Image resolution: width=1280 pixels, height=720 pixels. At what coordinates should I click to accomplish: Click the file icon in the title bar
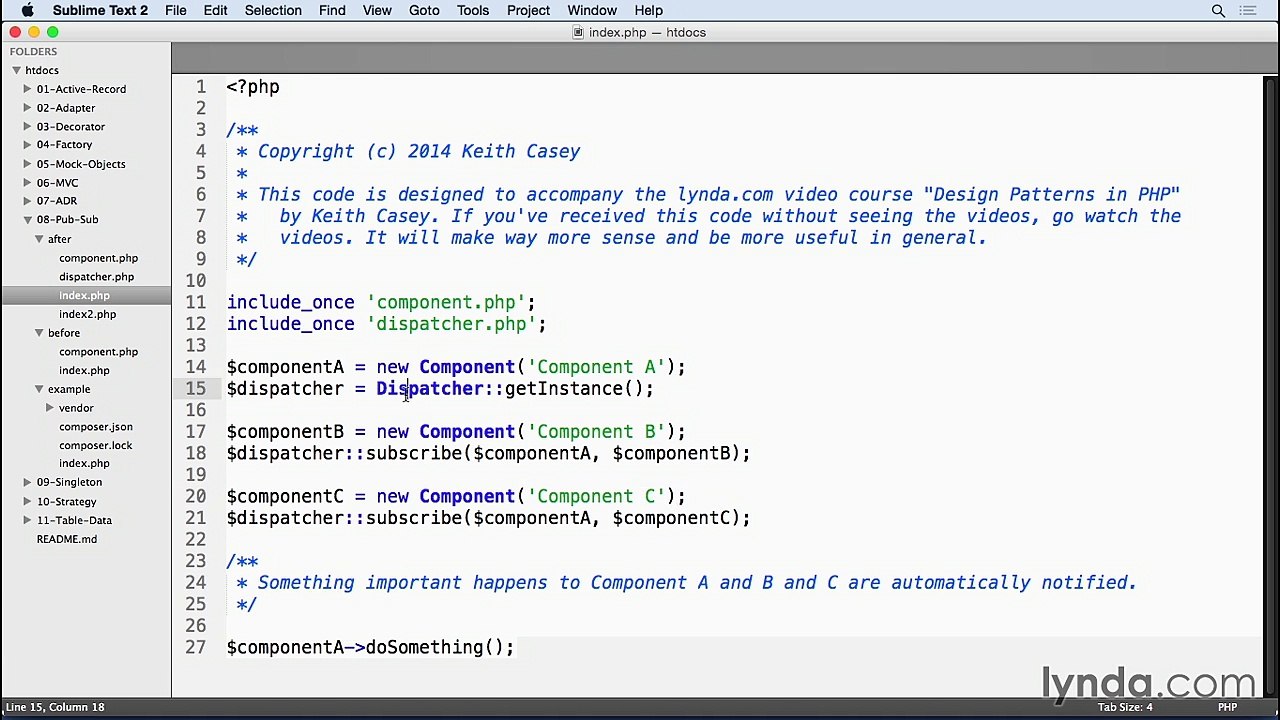tap(578, 32)
